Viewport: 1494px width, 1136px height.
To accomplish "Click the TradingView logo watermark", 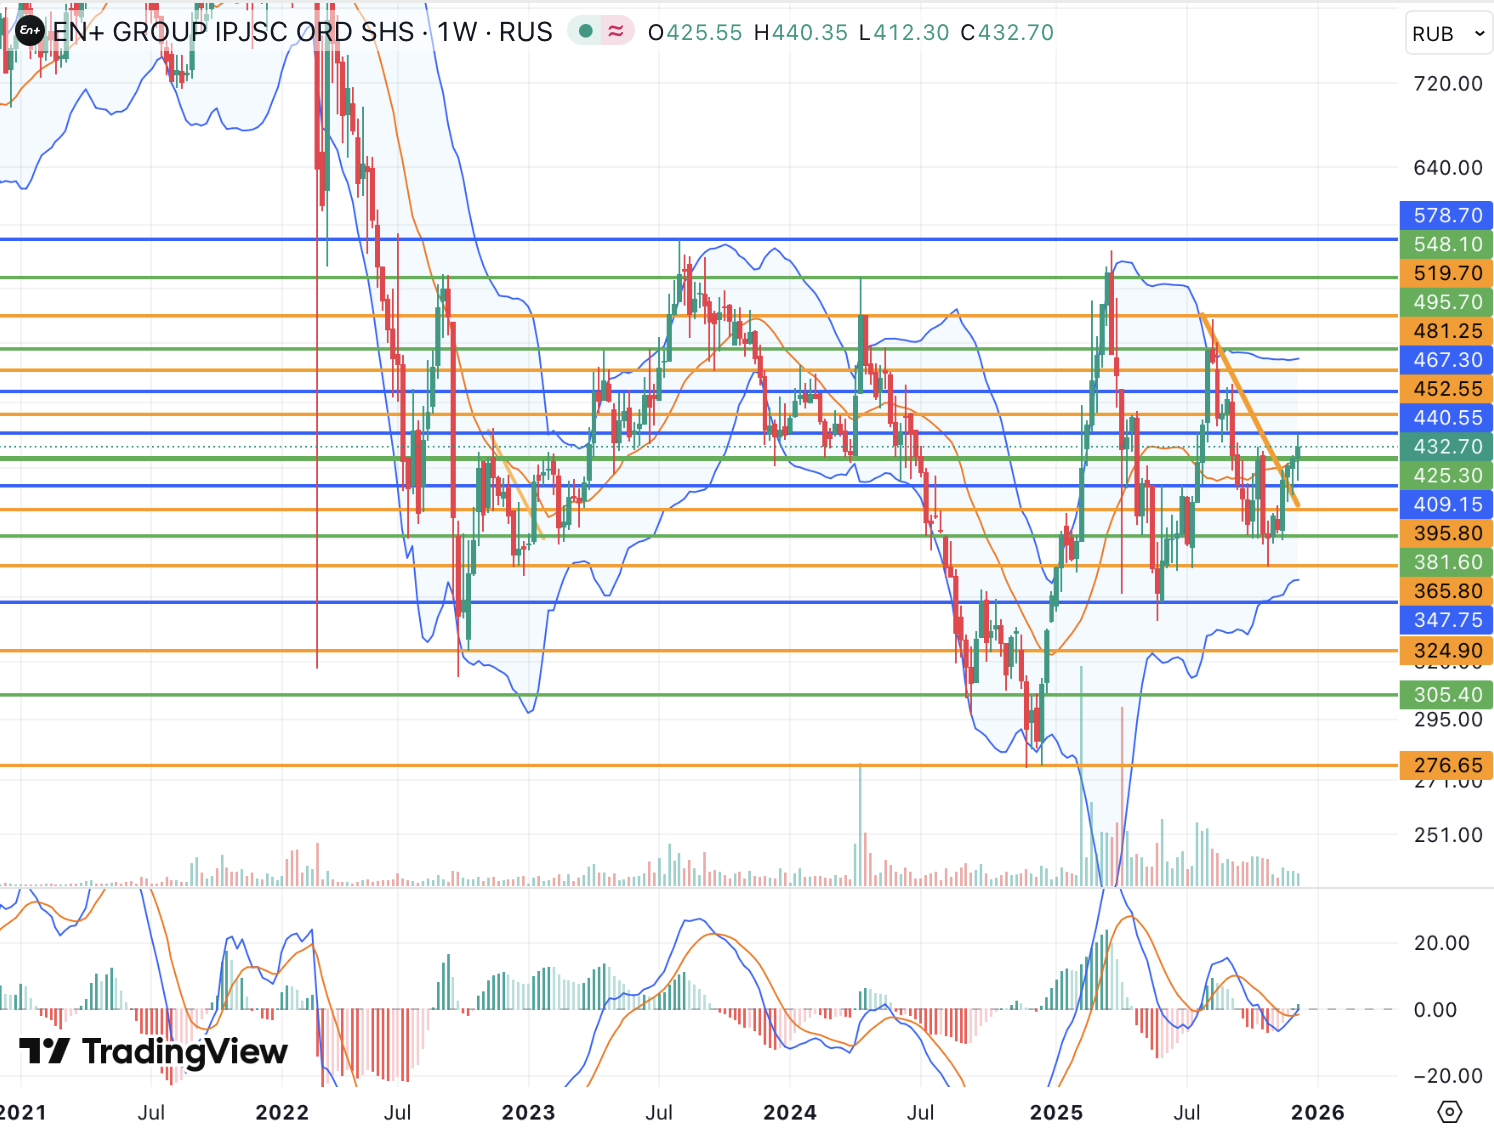I will coord(154,1051).
